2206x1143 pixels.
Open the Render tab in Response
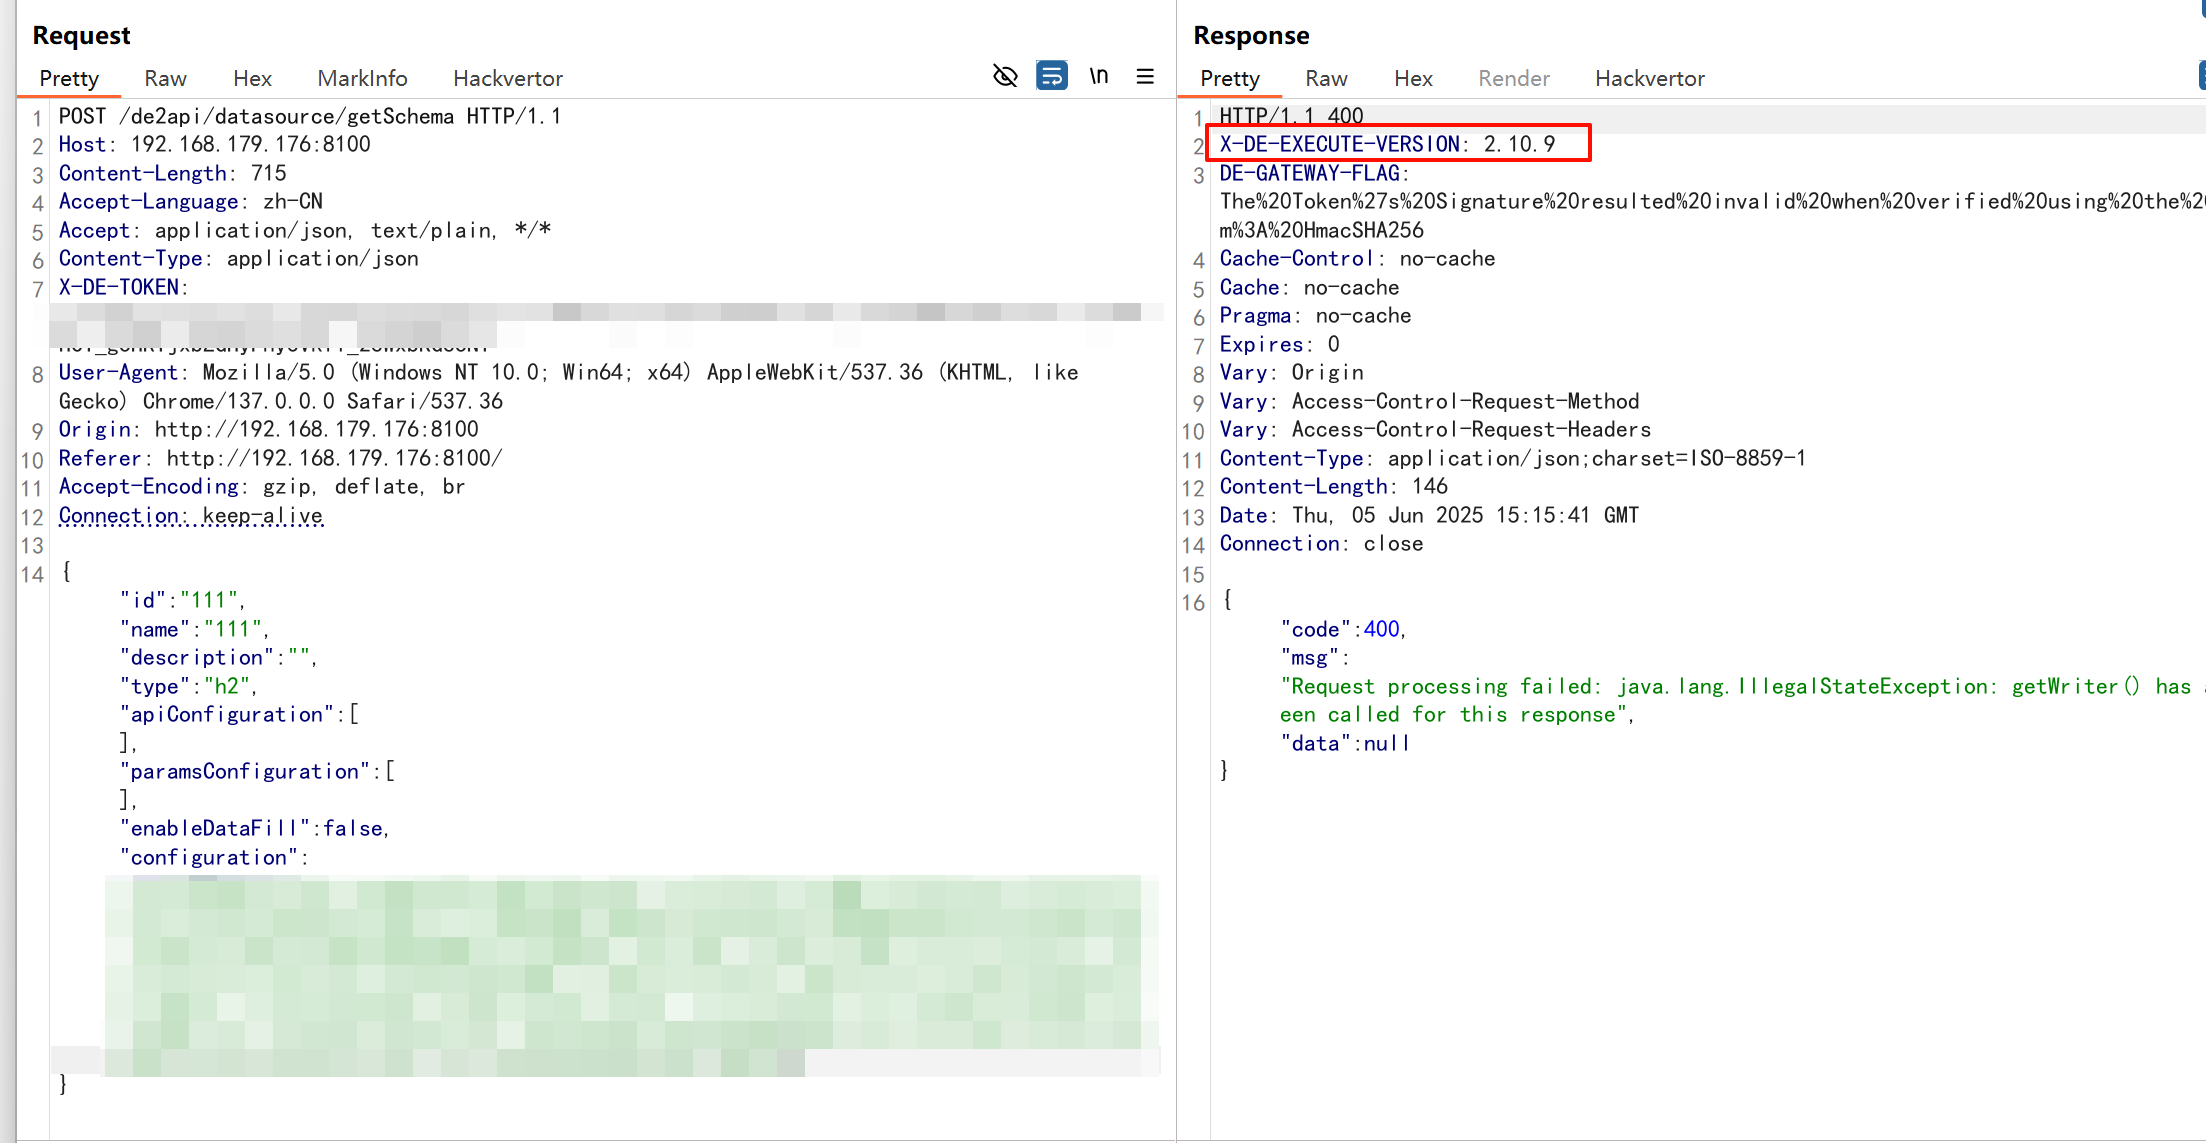pos(1514,78)
